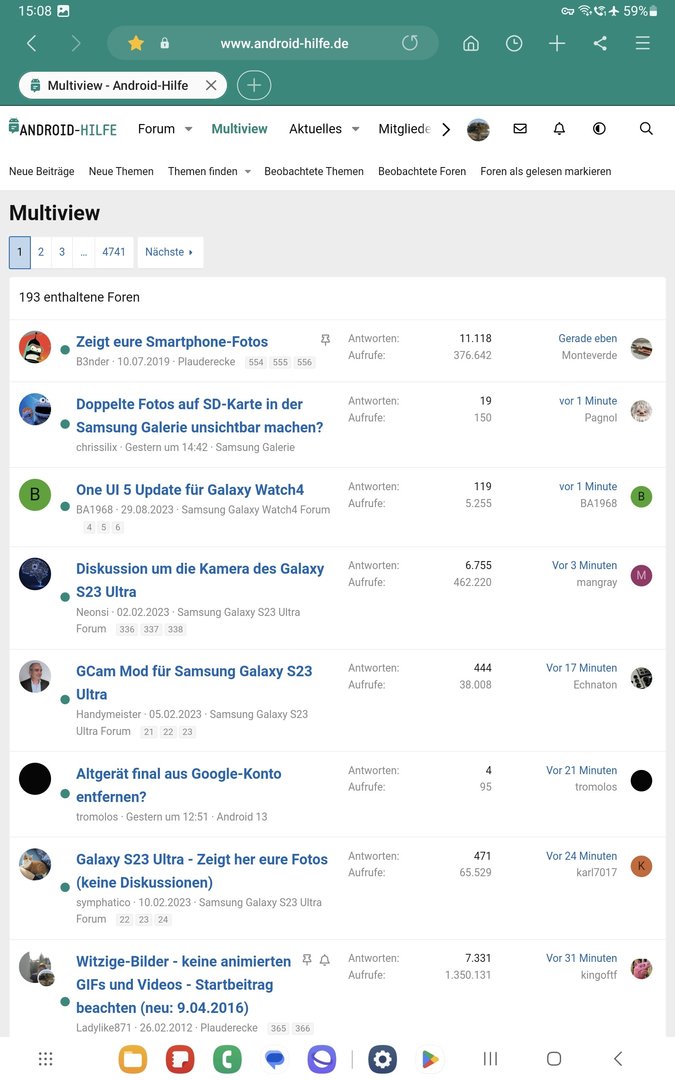
Task: Tap the browser bookmark star icon
Action: tap(136, 43)
